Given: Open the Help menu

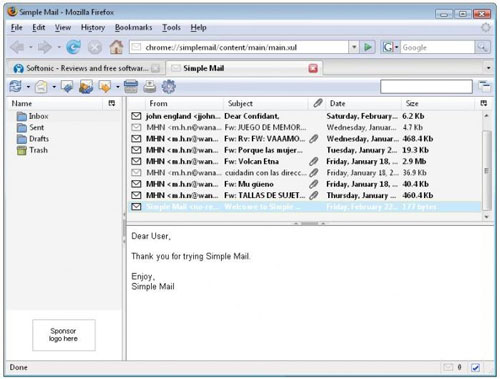Looking at the screenshot, I should 198,27.
